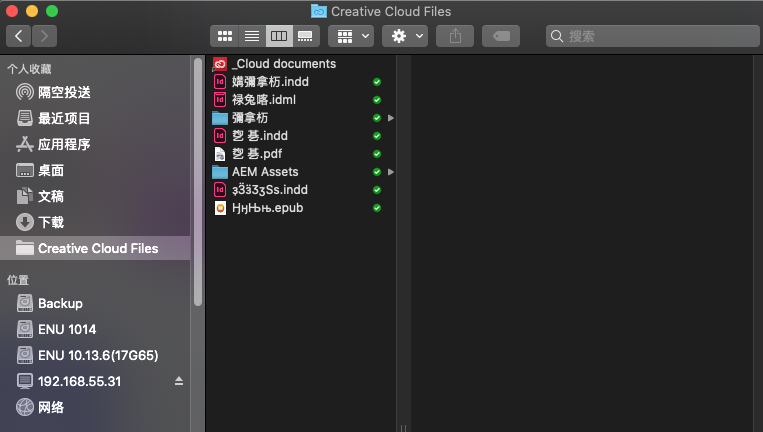
Task: Click the 搜索 search field
Action: (653, 36)
